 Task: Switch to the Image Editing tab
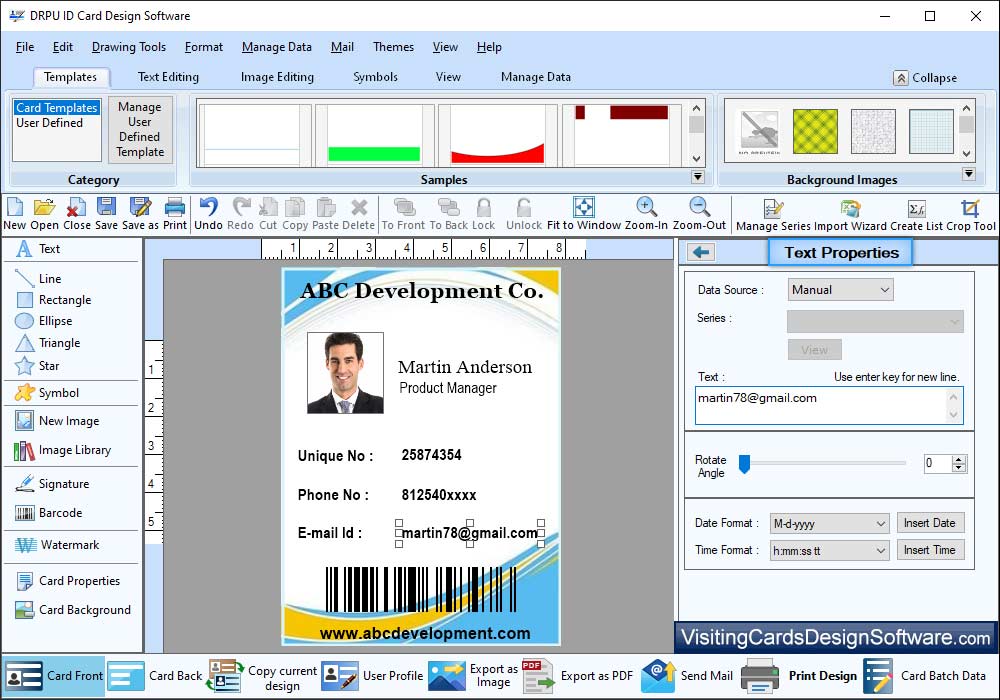pyautogui.click(x=277, y=77)
